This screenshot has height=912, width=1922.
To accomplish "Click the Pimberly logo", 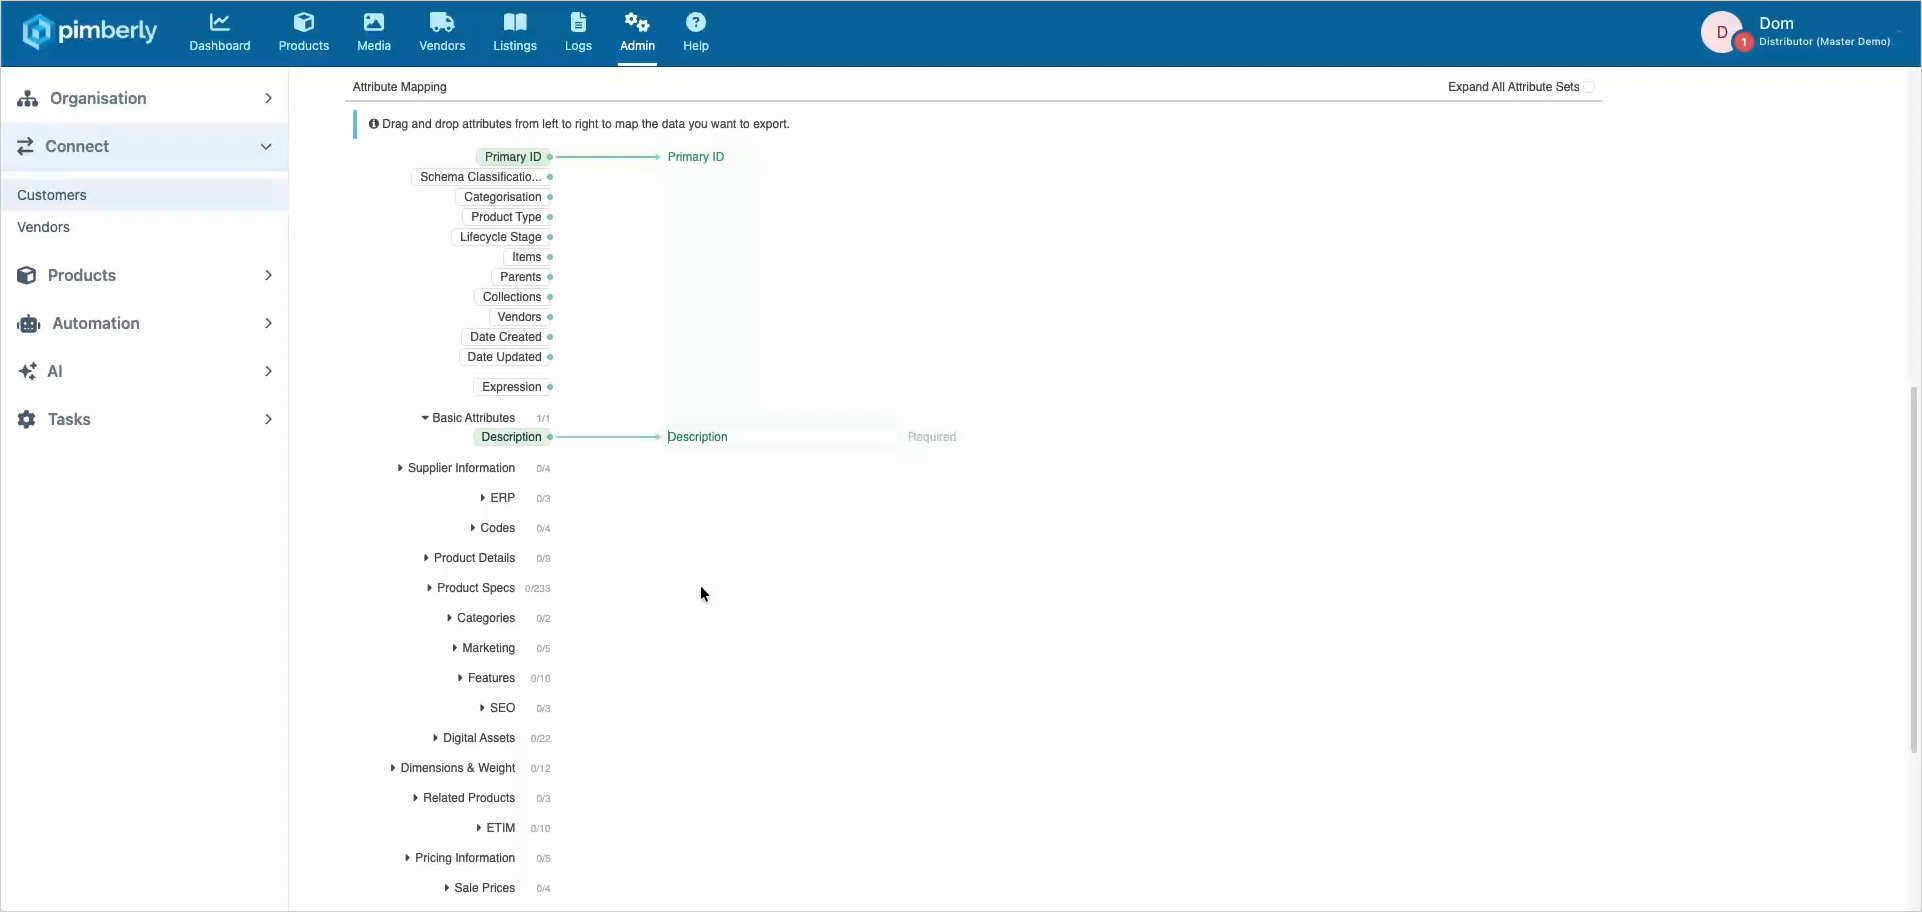I will coord(89,31).
